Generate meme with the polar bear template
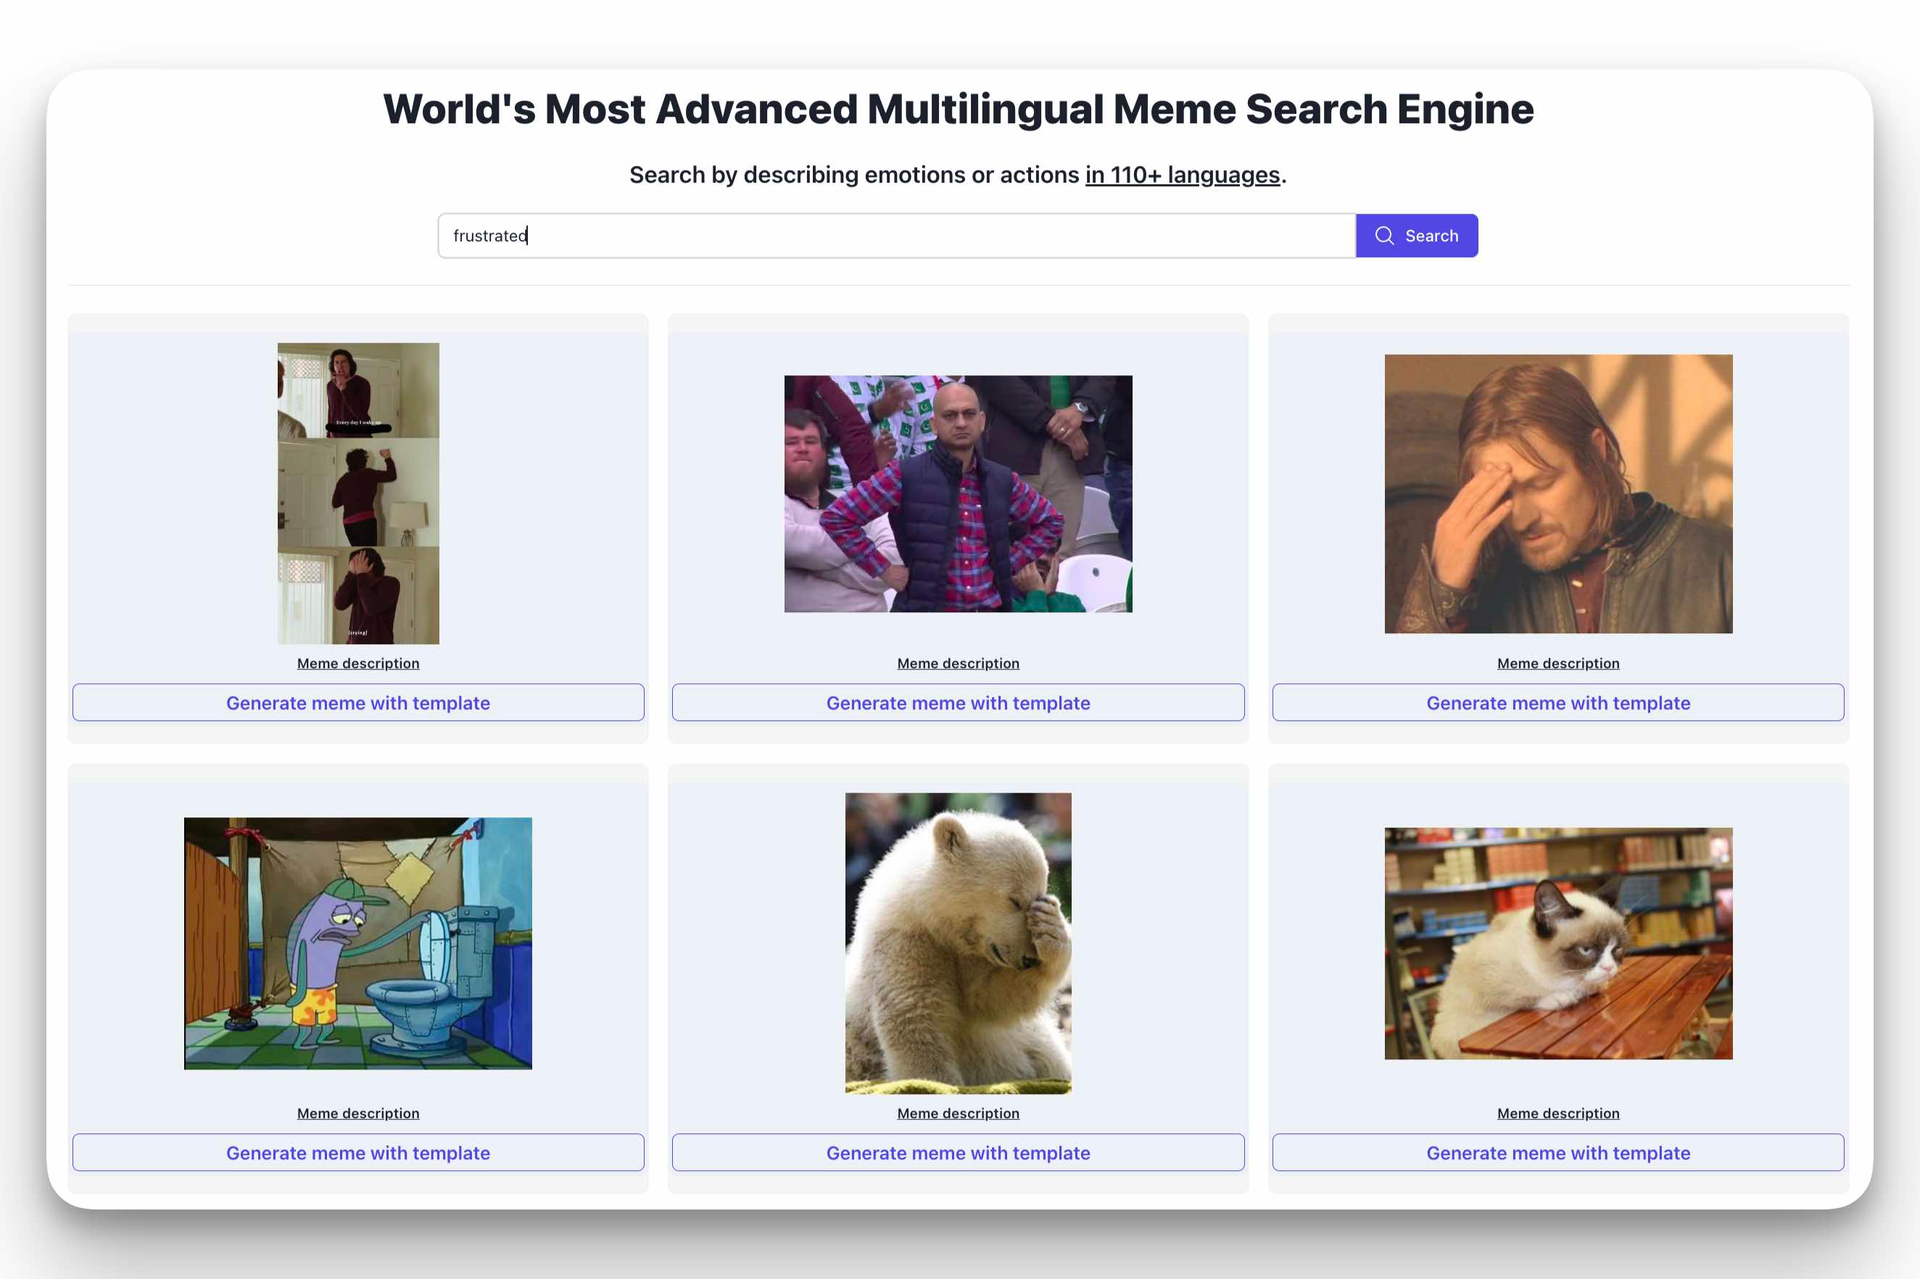1920x1279 pixels. (x=957, y=1152)
